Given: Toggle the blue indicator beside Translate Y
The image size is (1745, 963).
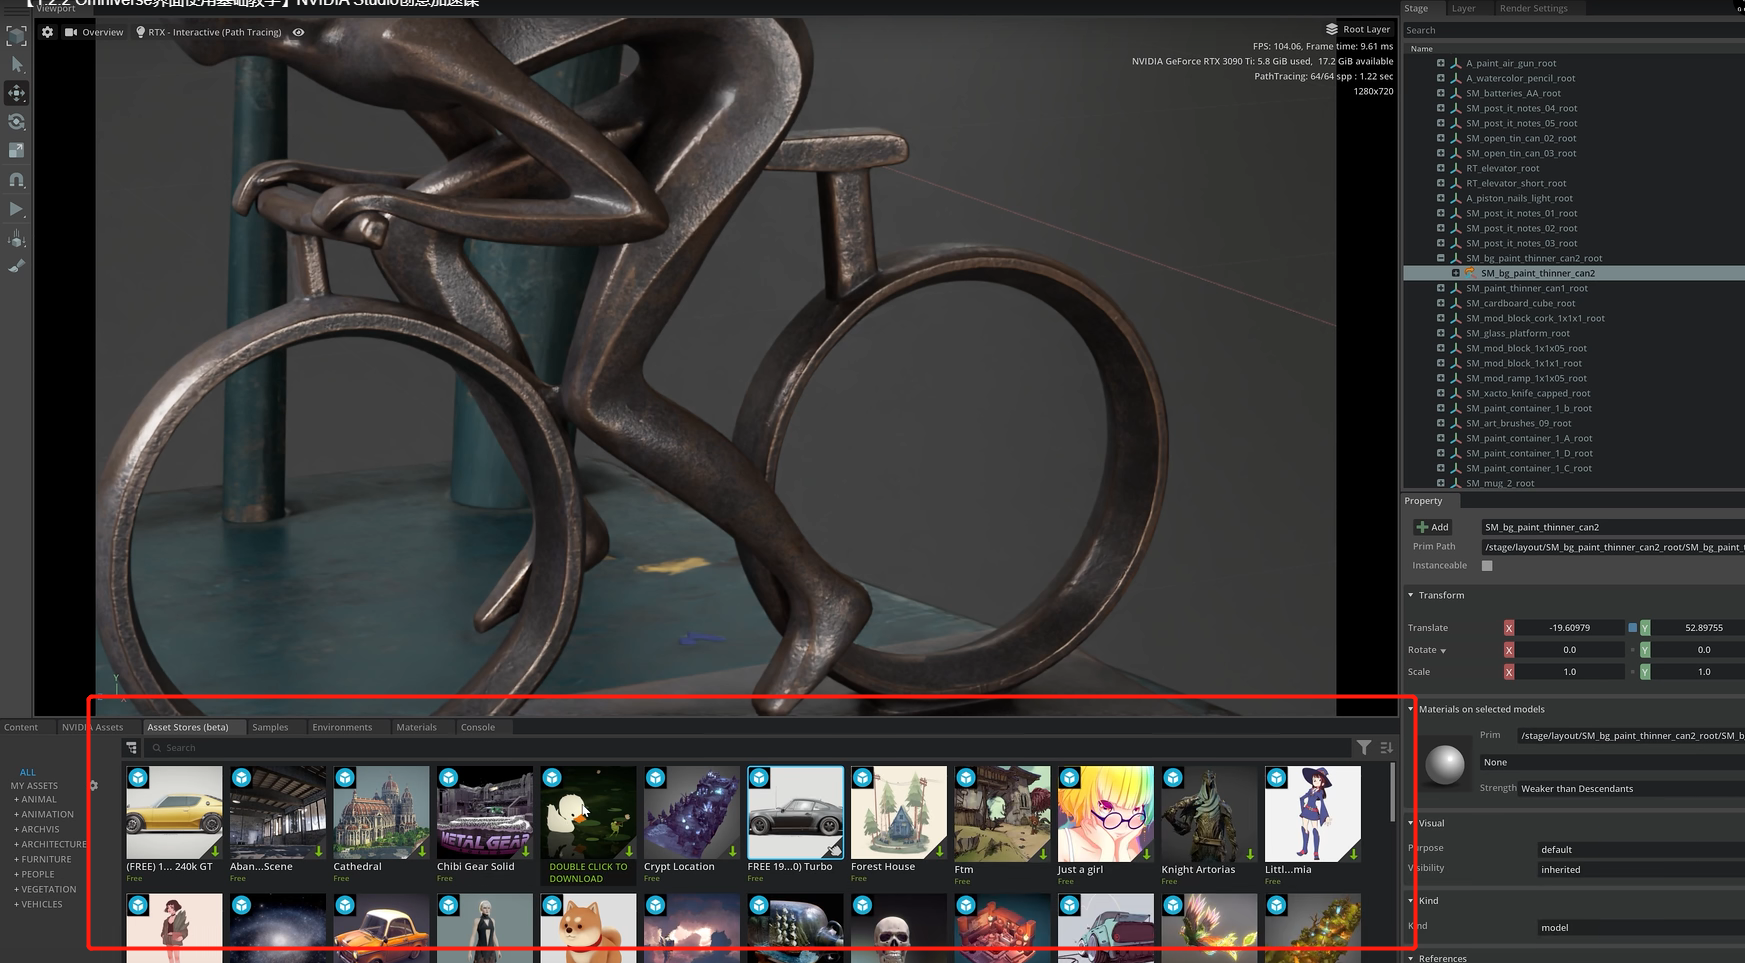Looking at the screenshot, I should coord(1632,628).
